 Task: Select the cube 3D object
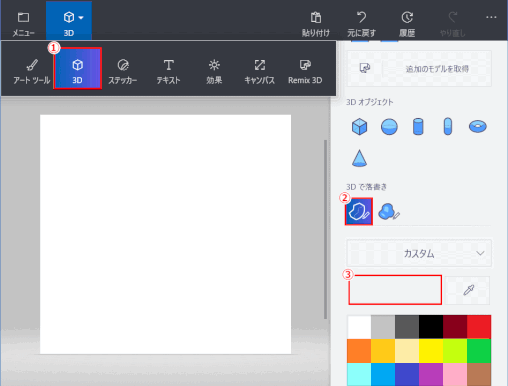(x=359, y=127)
